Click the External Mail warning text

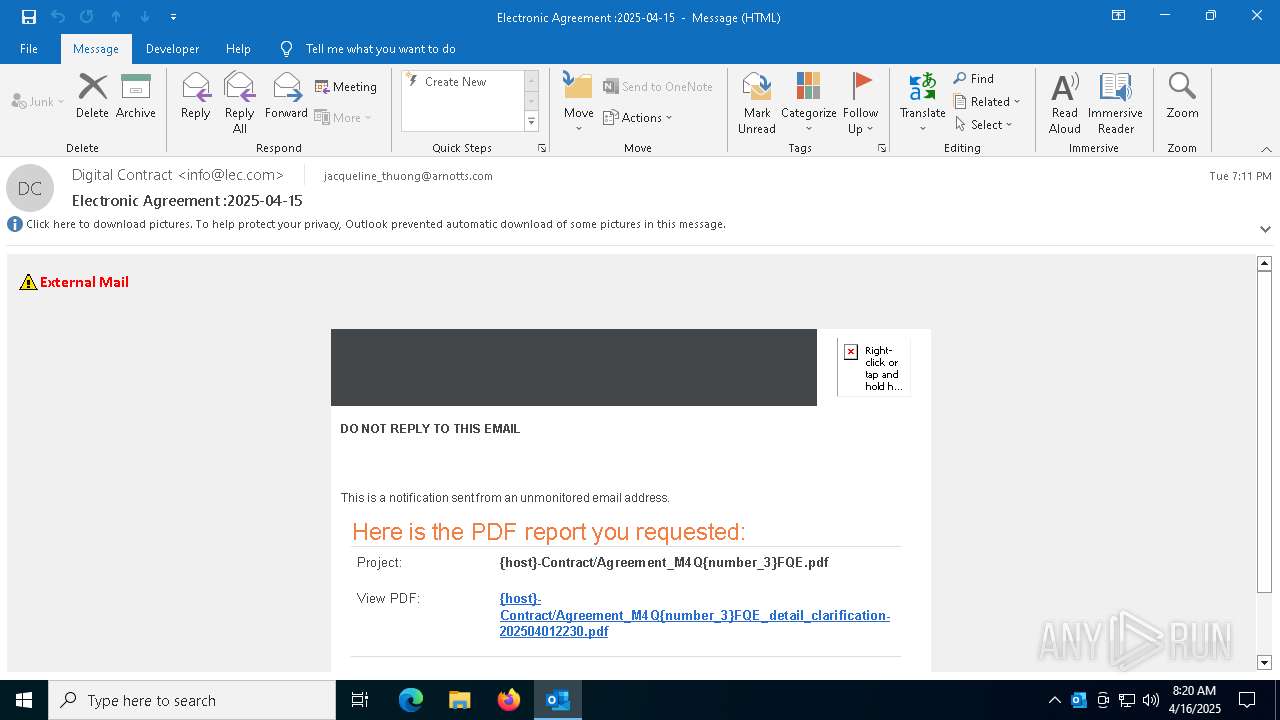pyautogui.click(x=84, y=282)
